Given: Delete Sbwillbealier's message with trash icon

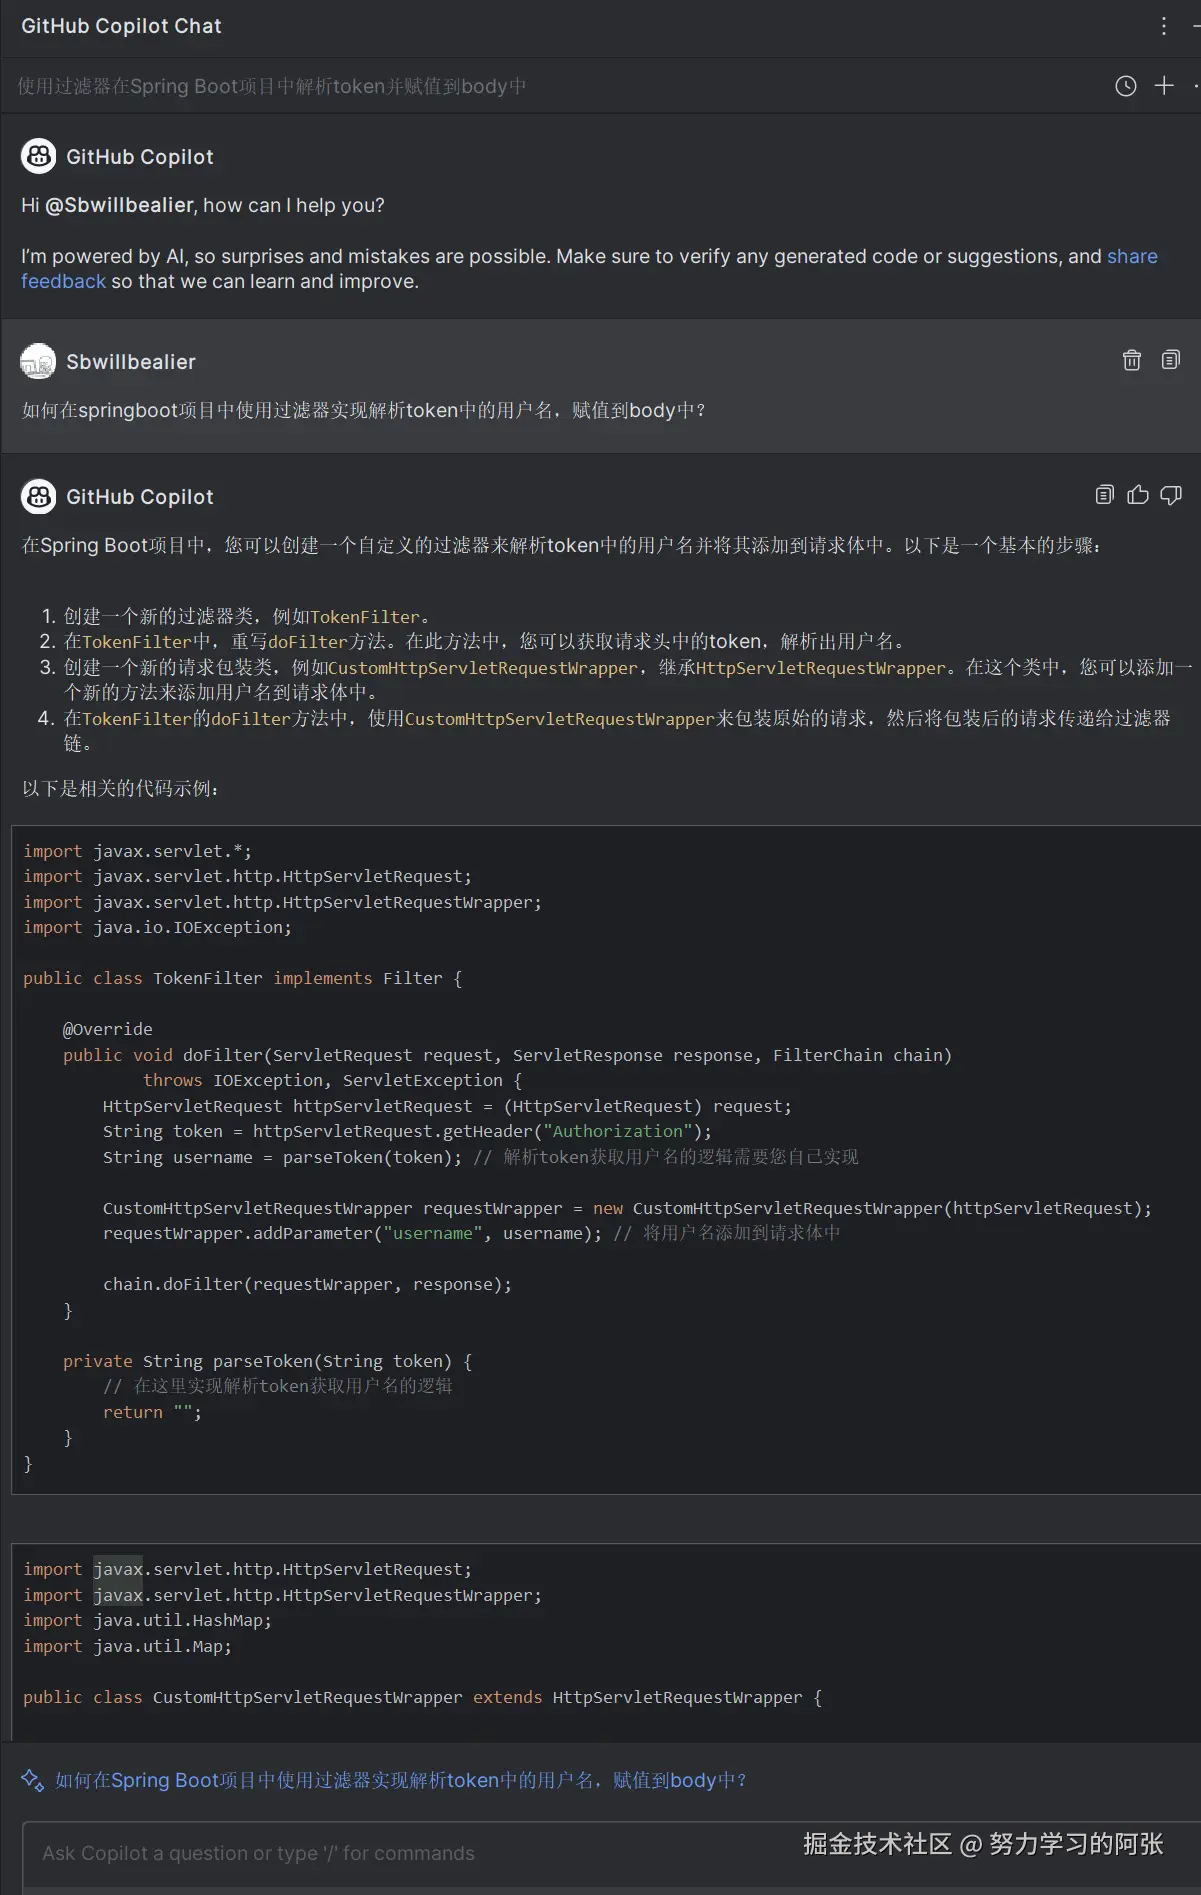Looking at the screenshot, I should (x=1132, y=360).
